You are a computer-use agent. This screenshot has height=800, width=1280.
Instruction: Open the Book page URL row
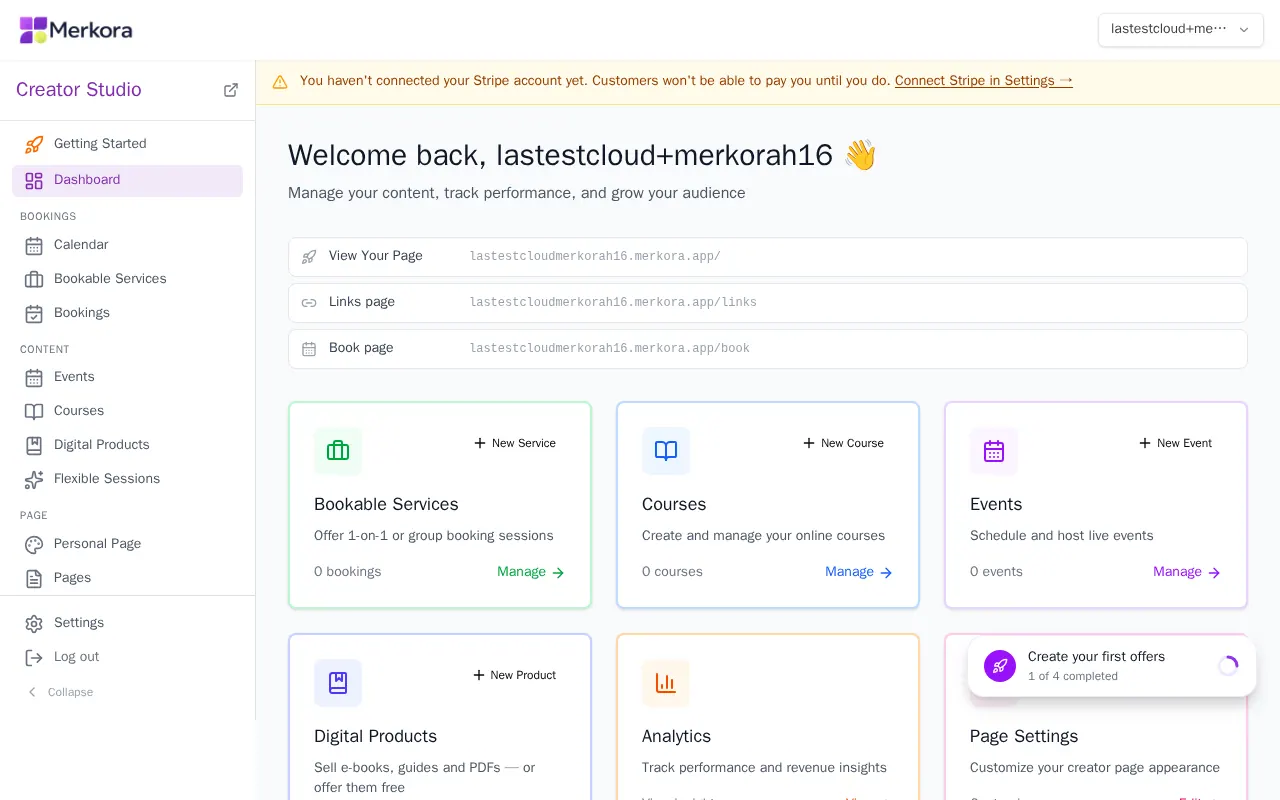[x=768, y=349]
